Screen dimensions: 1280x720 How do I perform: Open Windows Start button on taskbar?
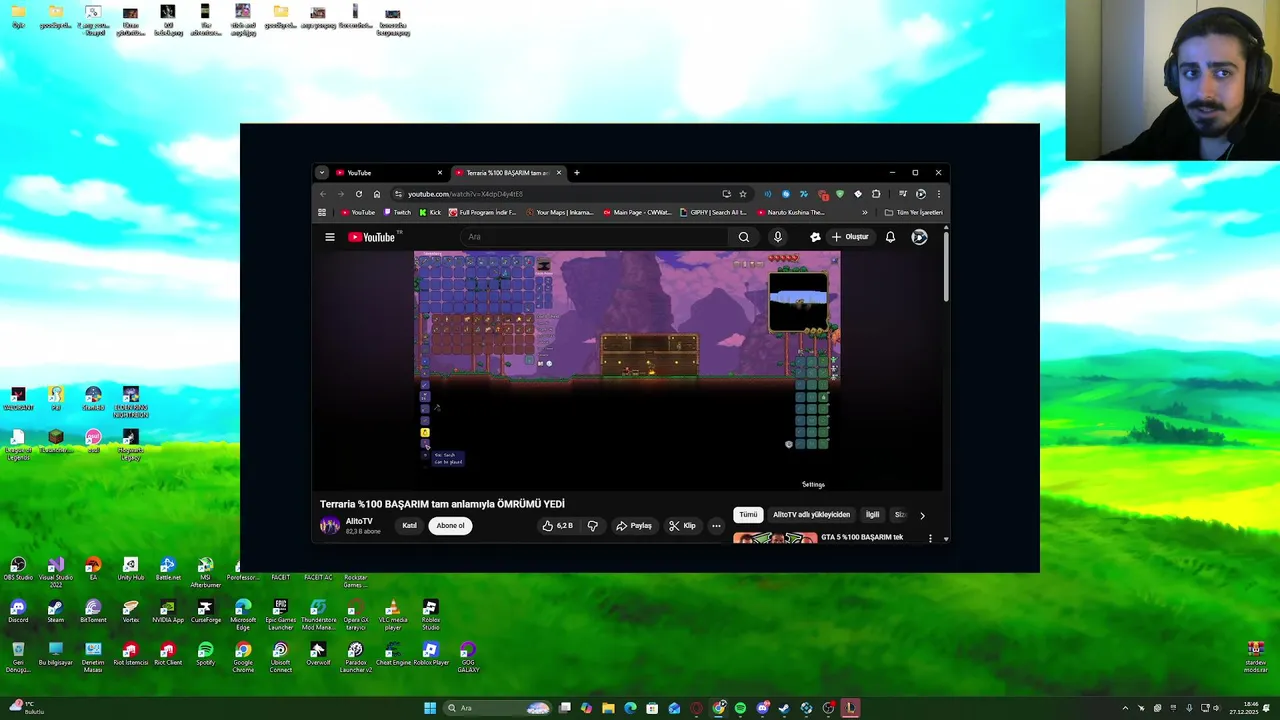[430, 708]
